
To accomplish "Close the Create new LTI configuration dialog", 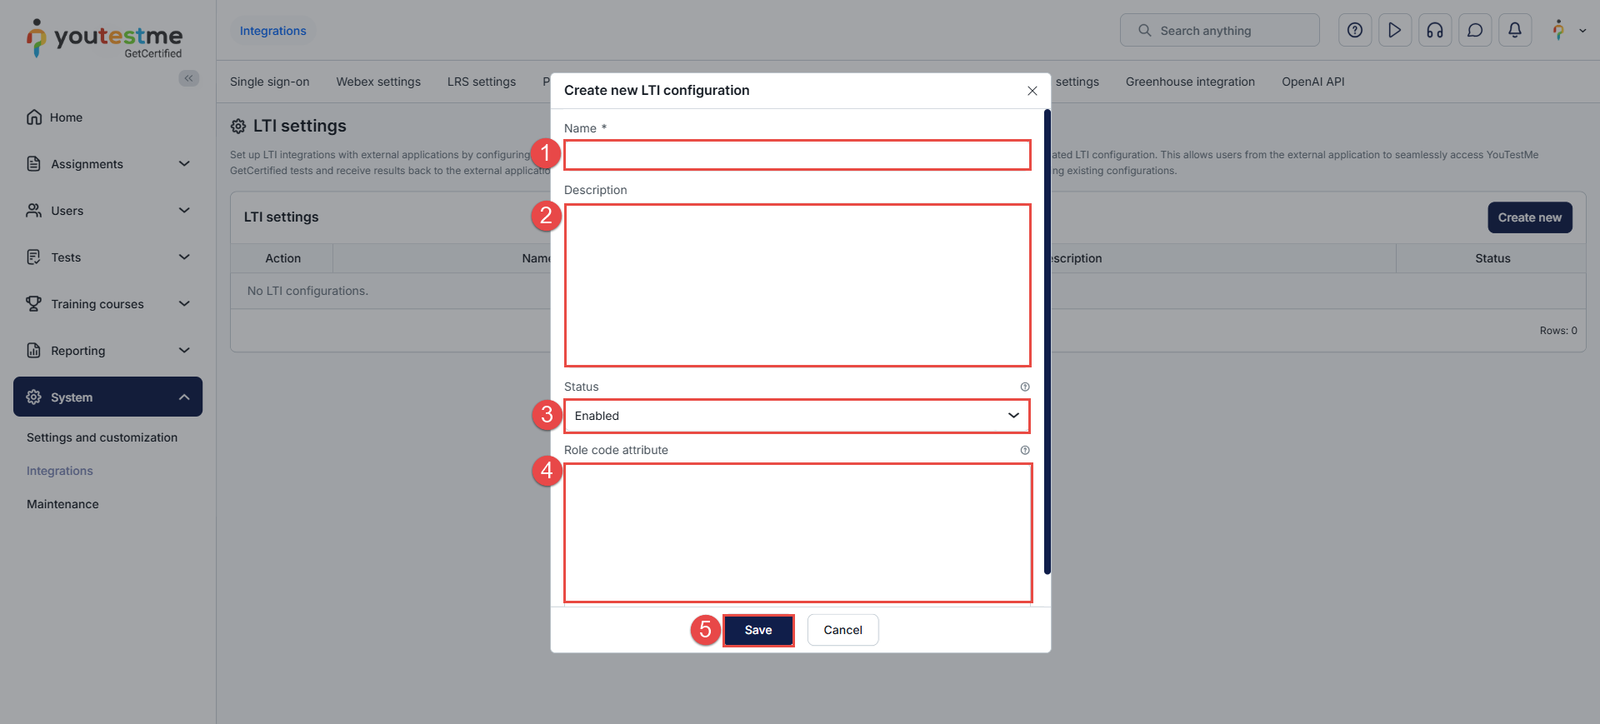I will point(1032,91).
